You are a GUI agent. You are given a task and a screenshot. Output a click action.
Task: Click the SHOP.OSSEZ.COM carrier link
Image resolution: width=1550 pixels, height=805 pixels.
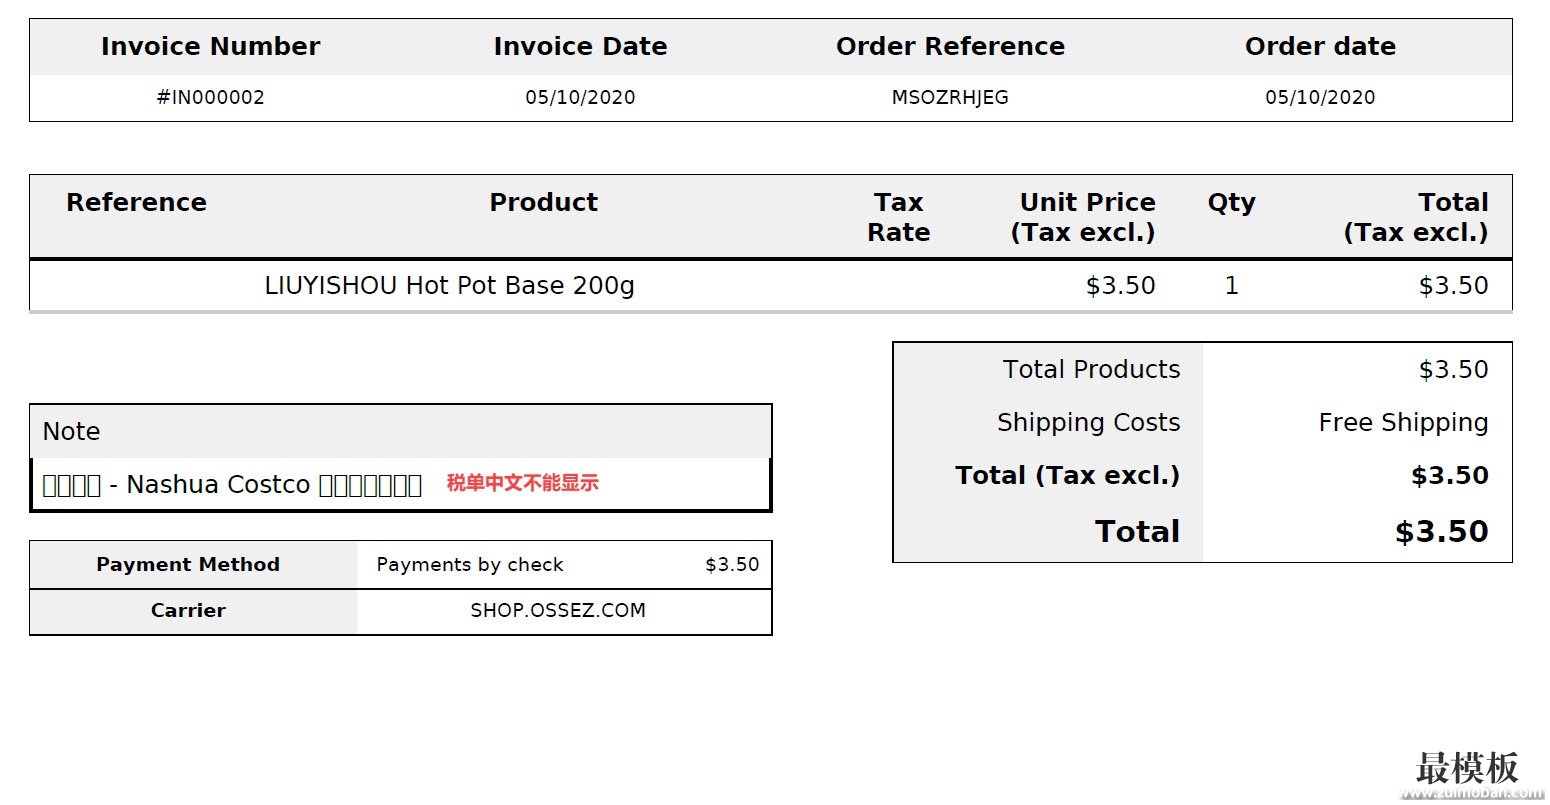557,610
